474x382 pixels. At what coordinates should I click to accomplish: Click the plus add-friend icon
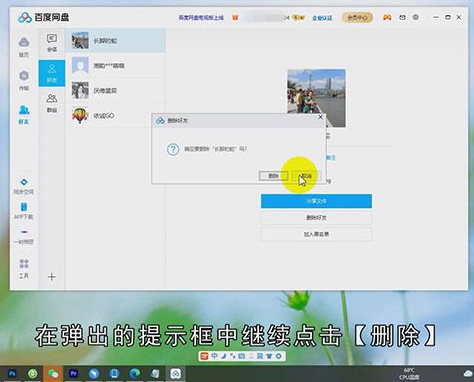pyautogui.click(x=52, y=277)
